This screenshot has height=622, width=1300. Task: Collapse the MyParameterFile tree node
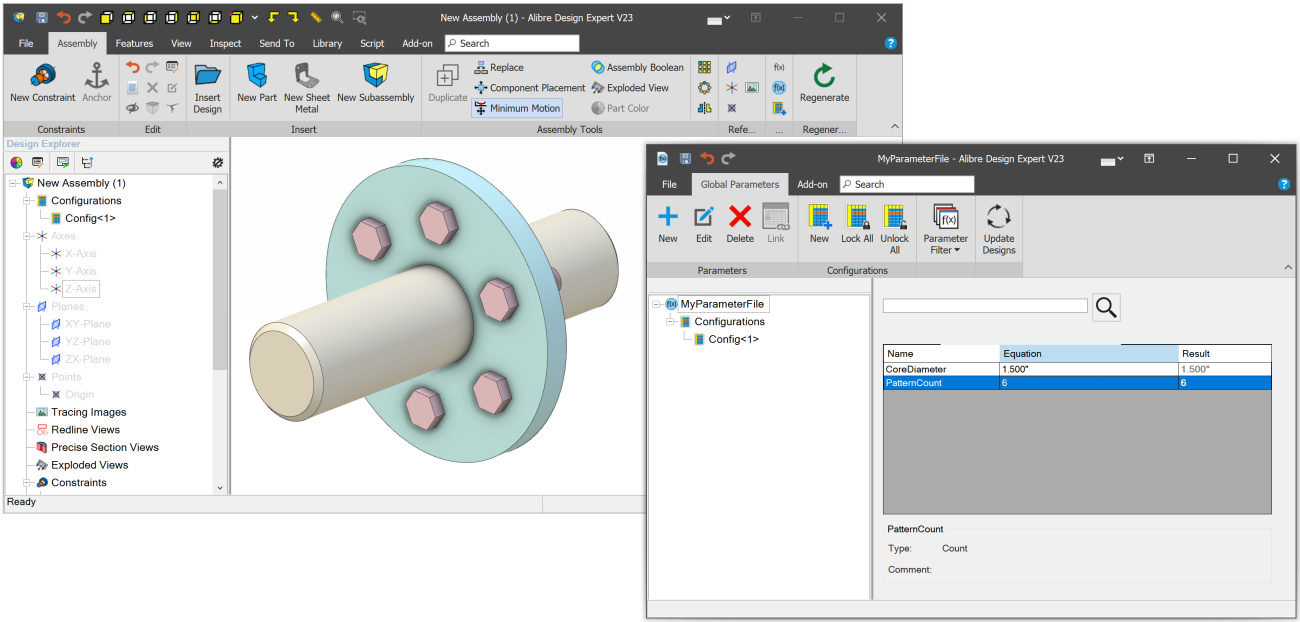coord(657,304)
